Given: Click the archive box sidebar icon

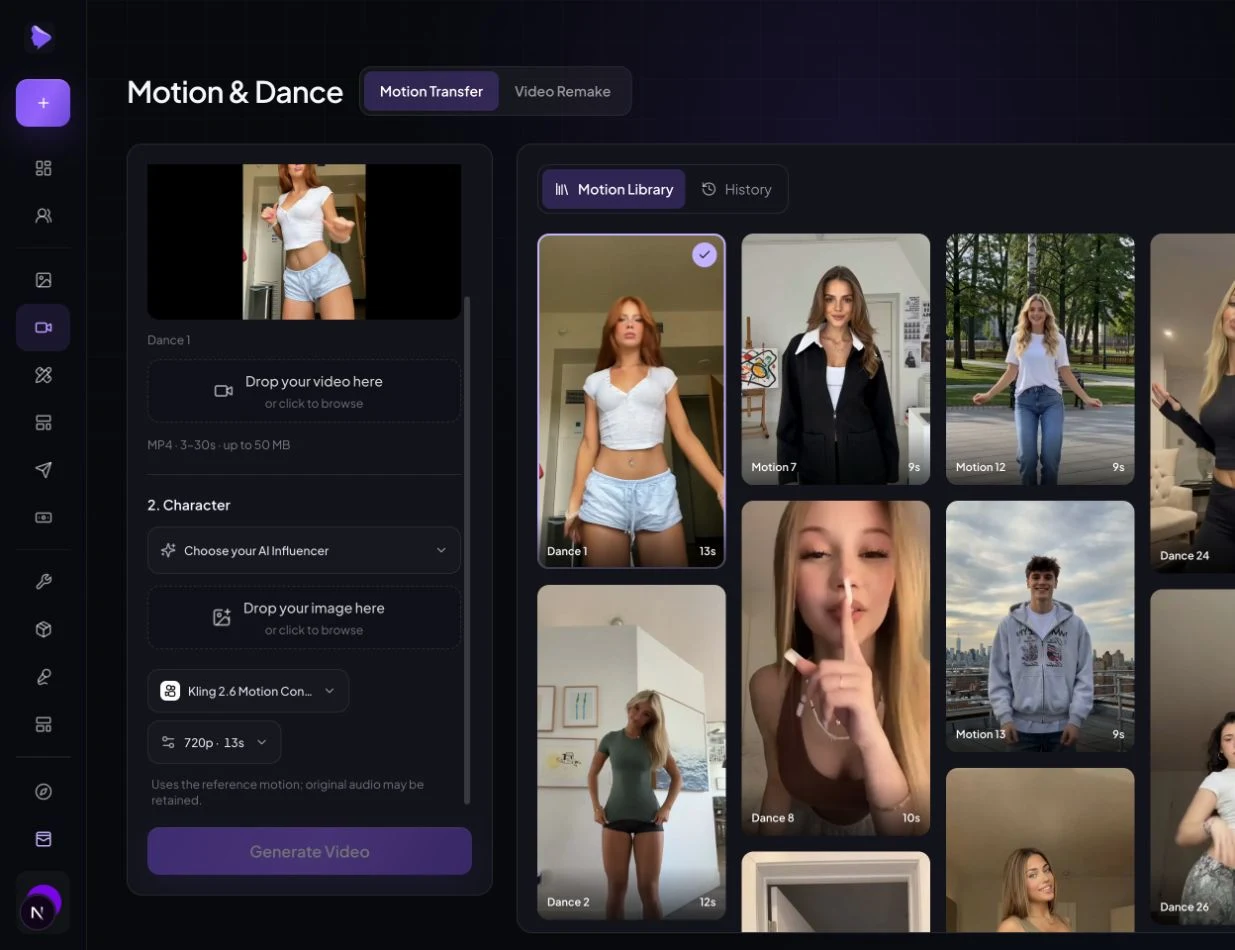Looking at the screenshot, I should [43, 839].
